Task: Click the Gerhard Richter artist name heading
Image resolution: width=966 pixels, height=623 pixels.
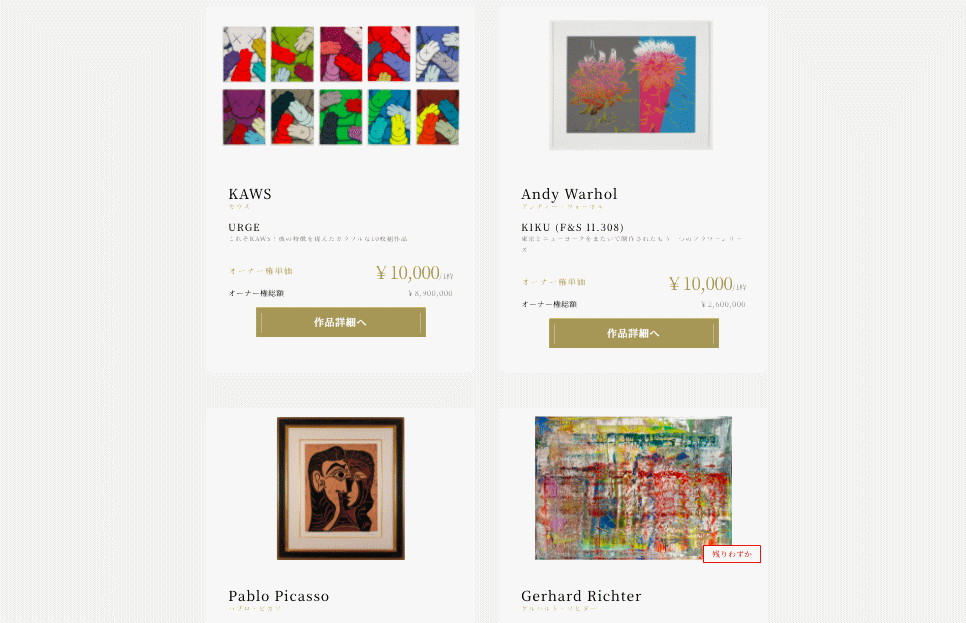Action: click(581, 596)
